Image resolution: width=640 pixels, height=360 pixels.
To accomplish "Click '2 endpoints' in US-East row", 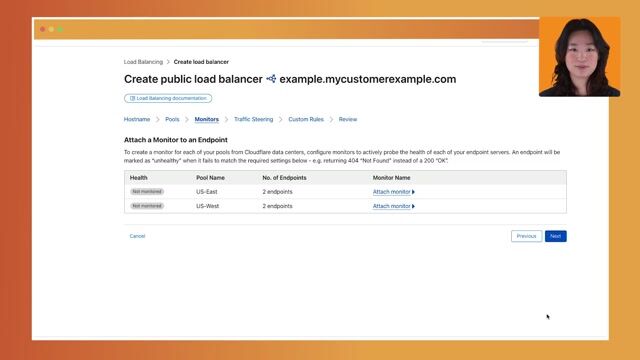I will coord(277,192).
